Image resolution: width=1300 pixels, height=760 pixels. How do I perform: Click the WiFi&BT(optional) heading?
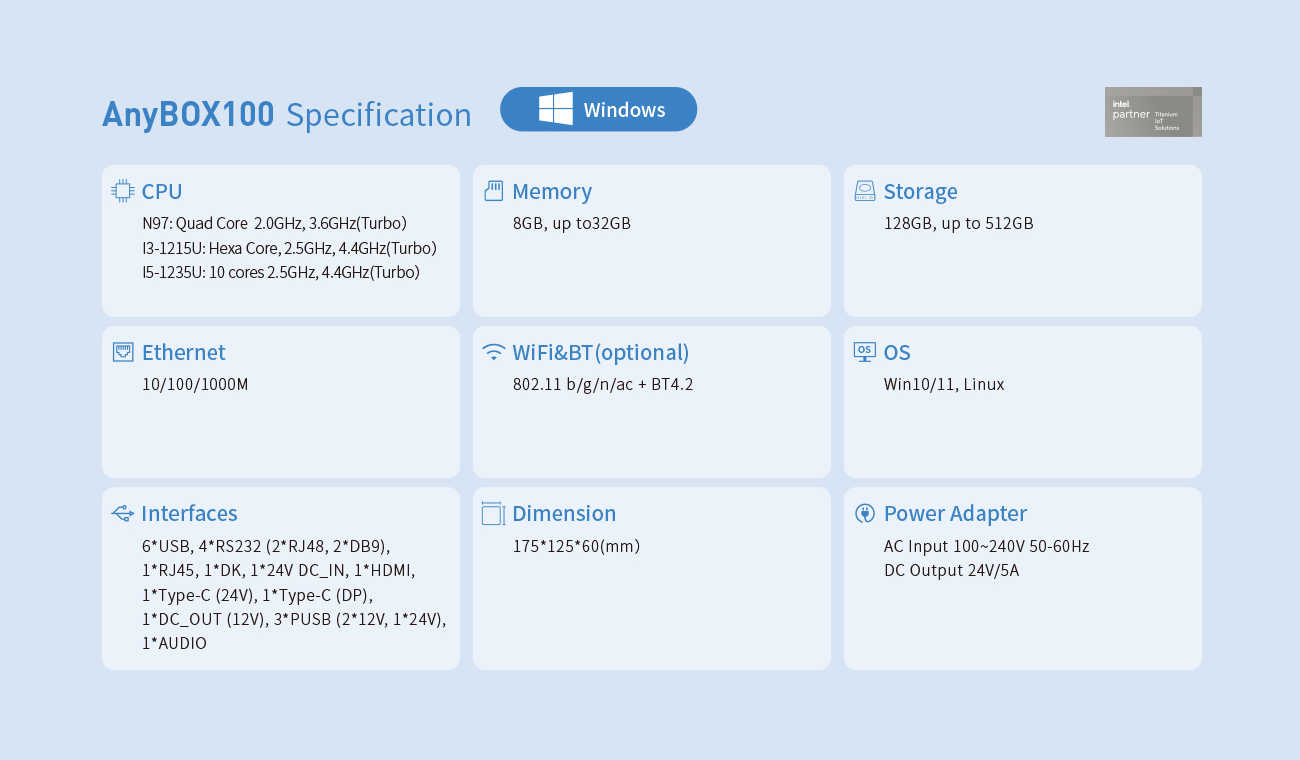600,352
